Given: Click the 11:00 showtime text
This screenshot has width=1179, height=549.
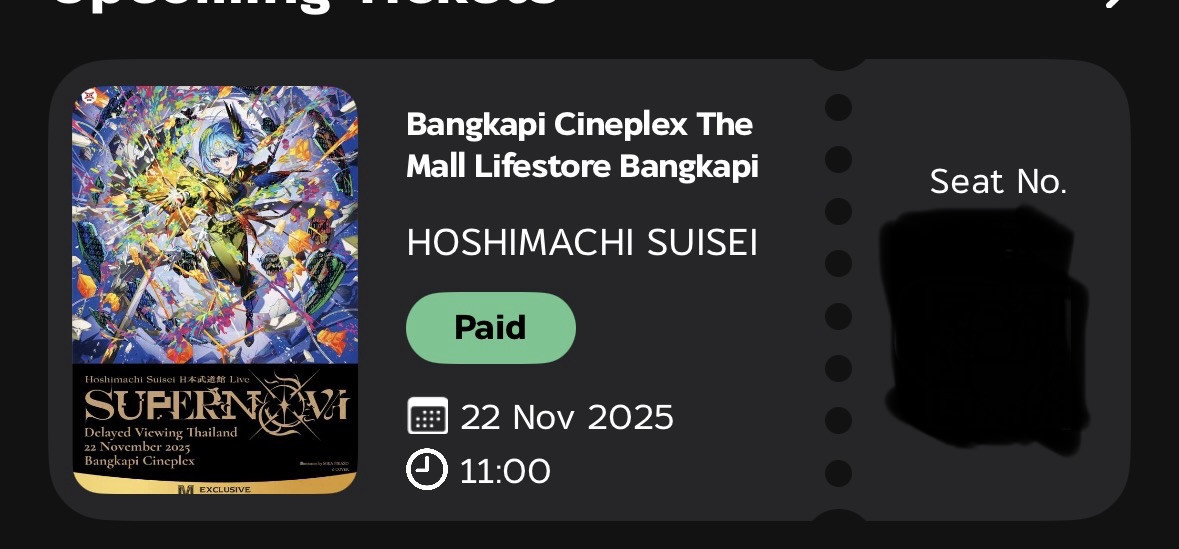Looking at the screenshot, I should point(505,471).
